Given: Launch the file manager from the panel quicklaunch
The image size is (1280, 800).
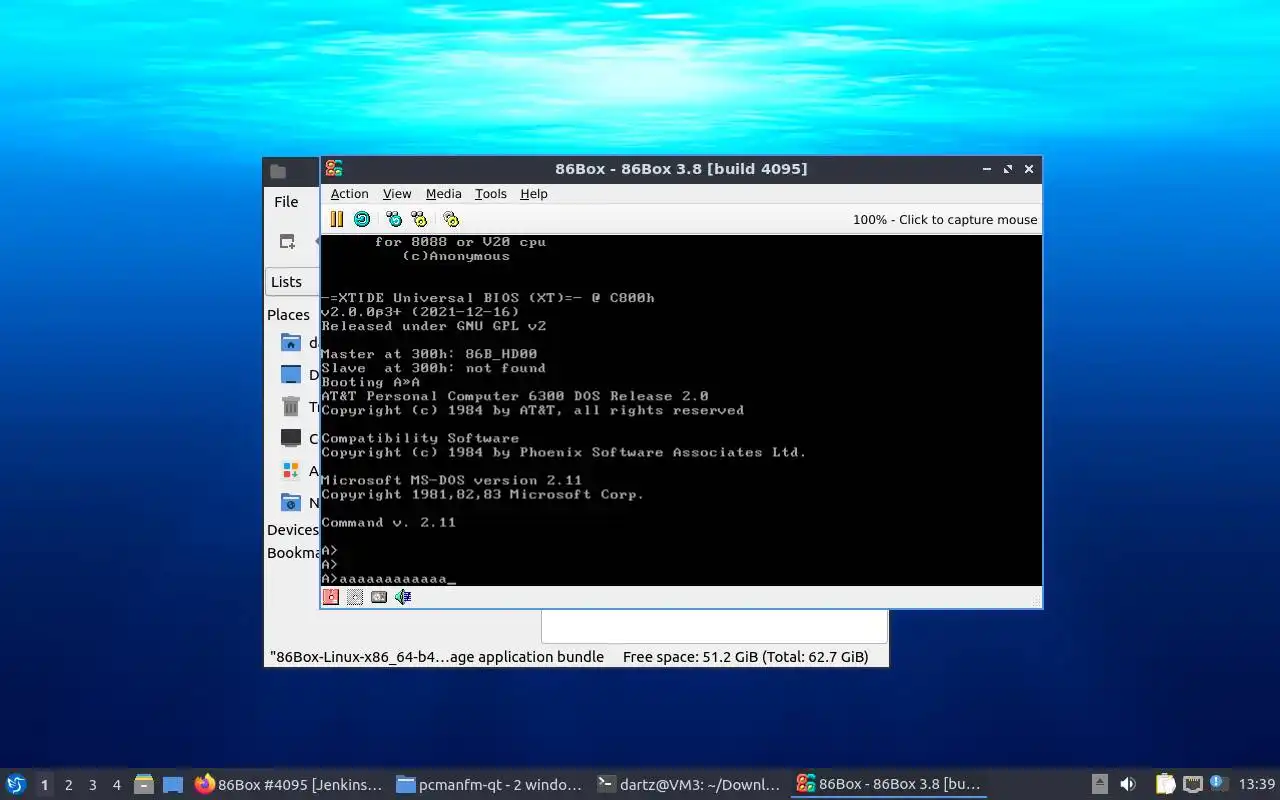Looking at the screenshot, I should [144, 785].
